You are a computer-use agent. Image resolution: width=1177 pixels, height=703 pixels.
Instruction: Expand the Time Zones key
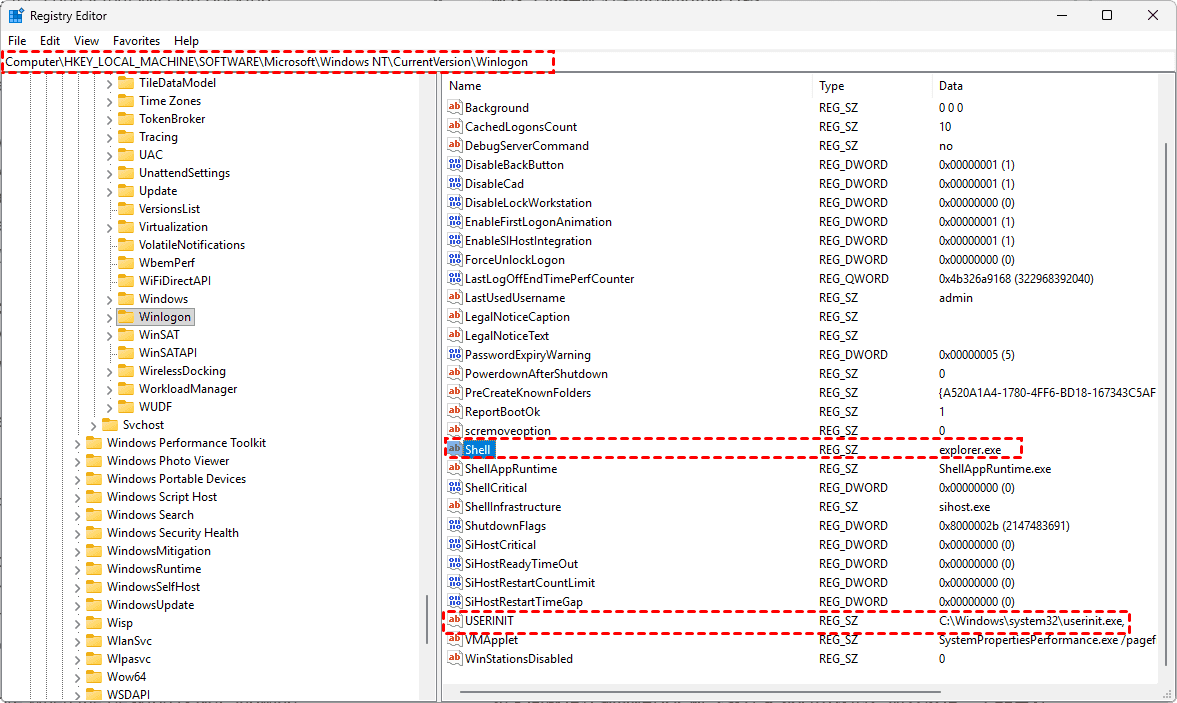[110, 101]
